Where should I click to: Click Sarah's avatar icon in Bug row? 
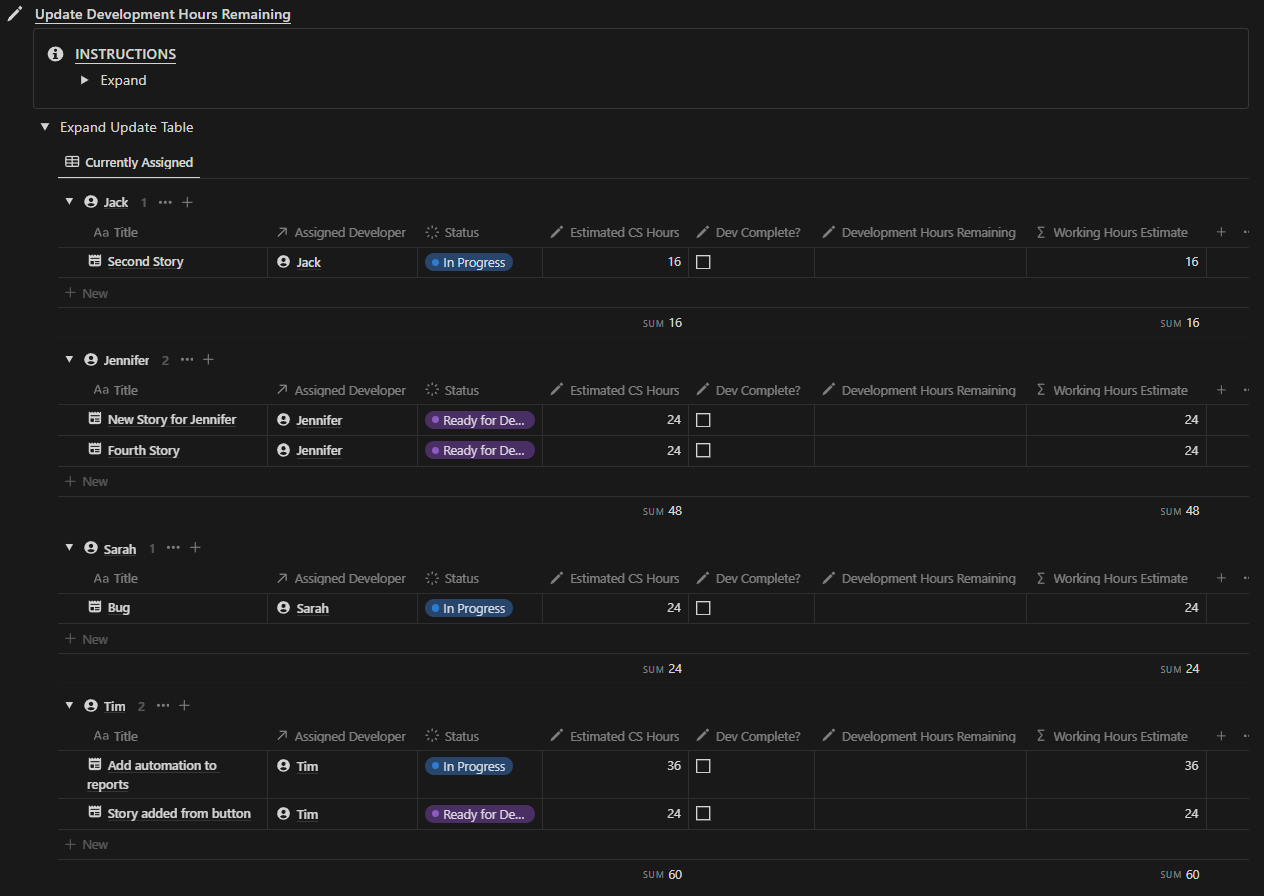coord(283,607)
